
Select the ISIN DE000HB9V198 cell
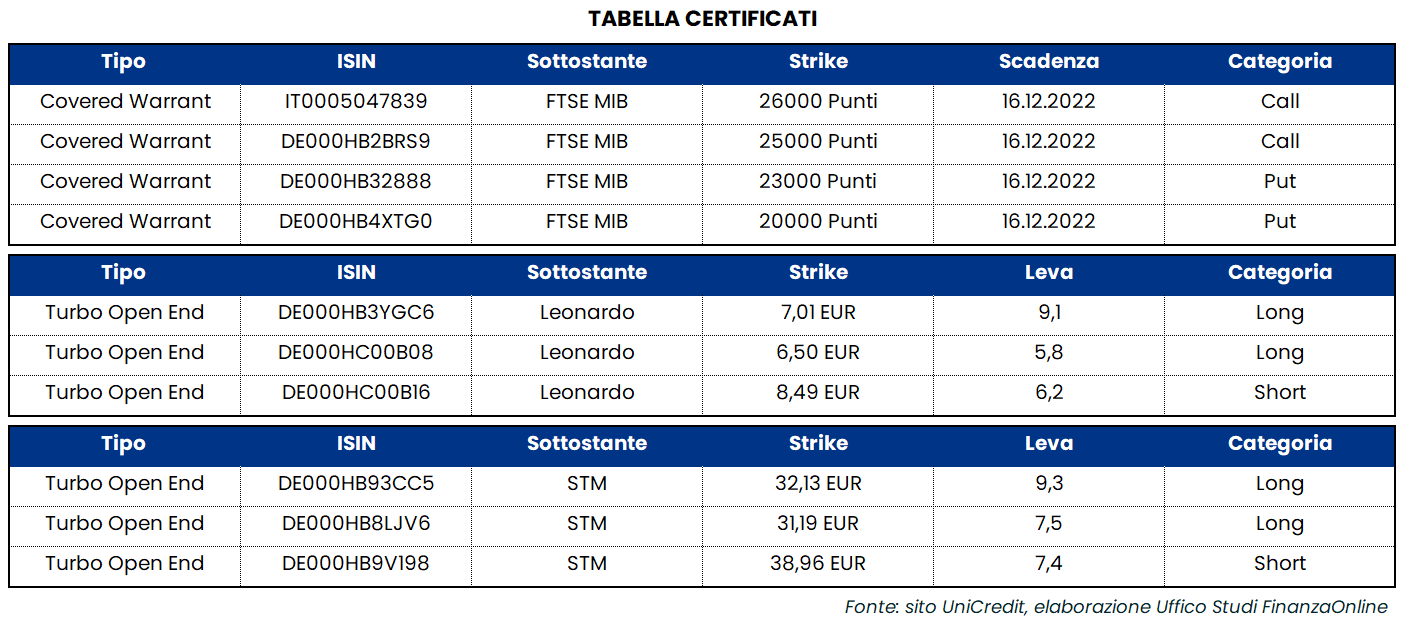(x=356, y=563)
